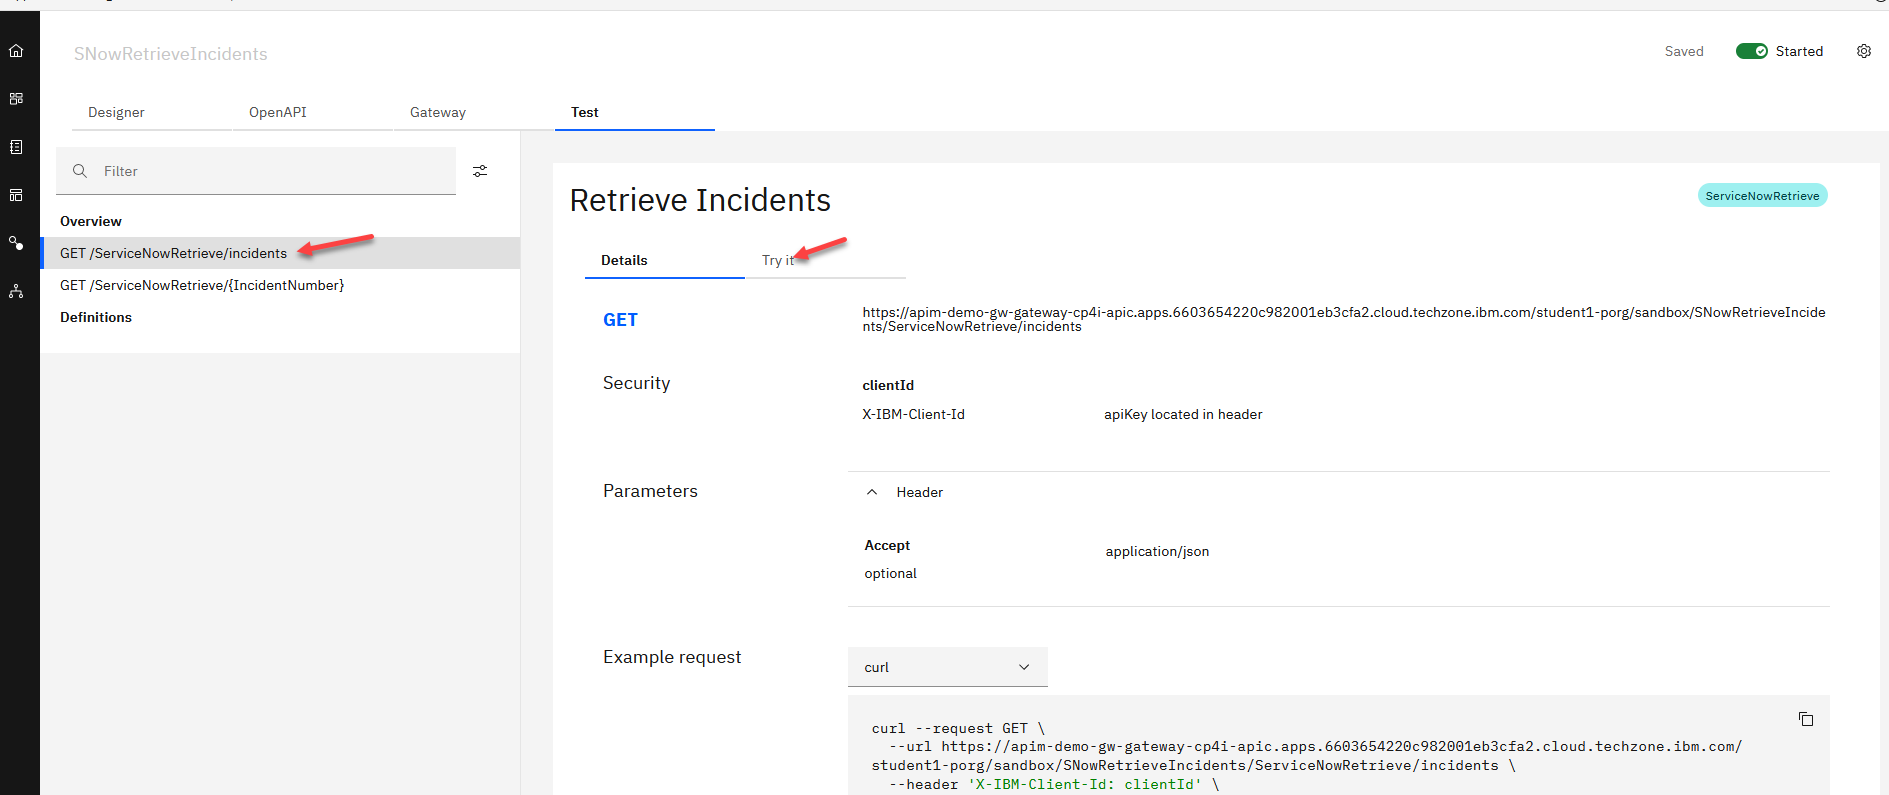The height and width of the screenshot is (795, 1889).
Task: Open the settings gear icon
Action: [1863, 51]
